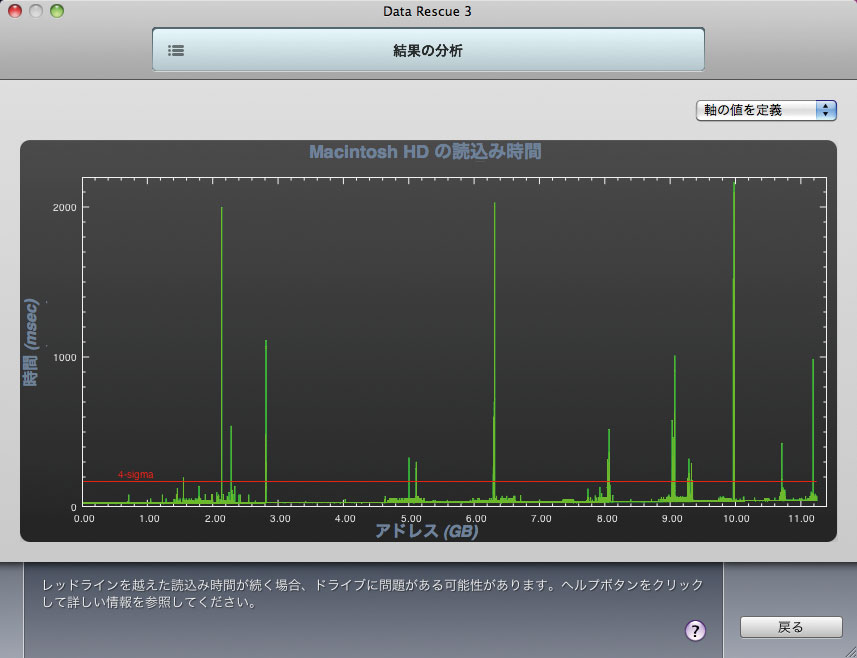Open the 軸の値を定義 dropdown

(766, 110)
